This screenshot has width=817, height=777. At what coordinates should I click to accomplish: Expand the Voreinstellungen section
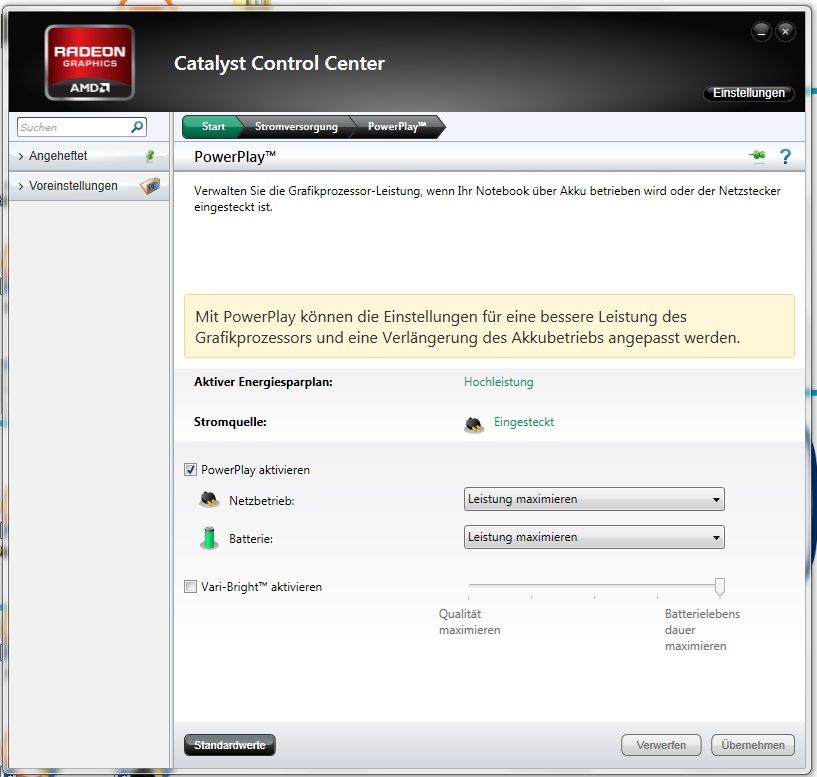(89, 186)
